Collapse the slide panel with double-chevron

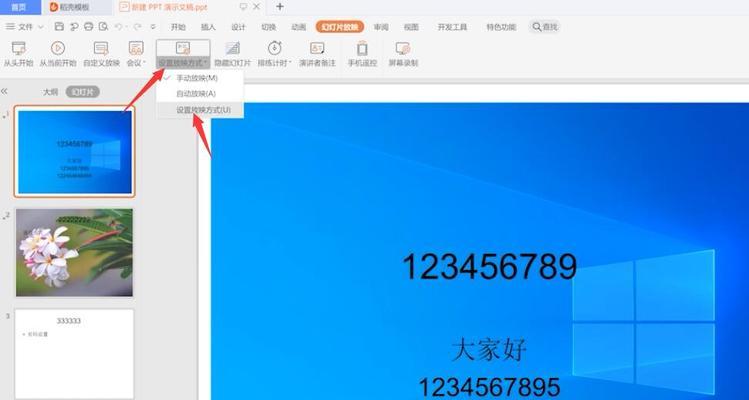[4, 91]
